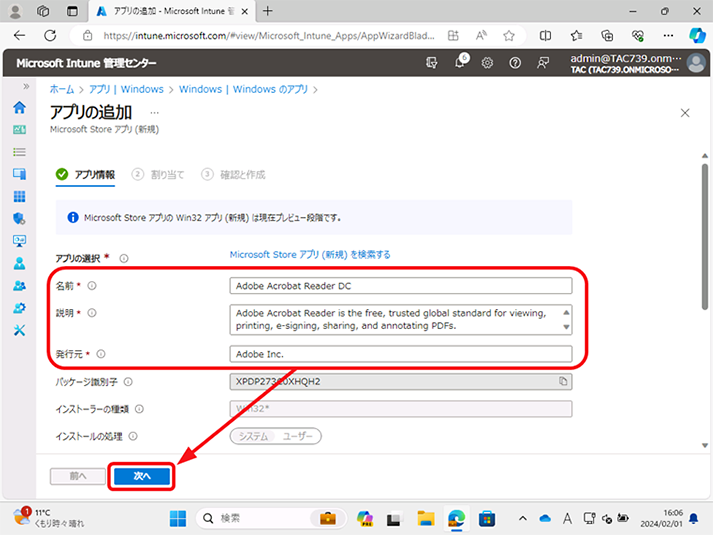This screenshot has width=713, height=535.
Task: Open File Explorer from taskbar
Action: coord(426,518)
